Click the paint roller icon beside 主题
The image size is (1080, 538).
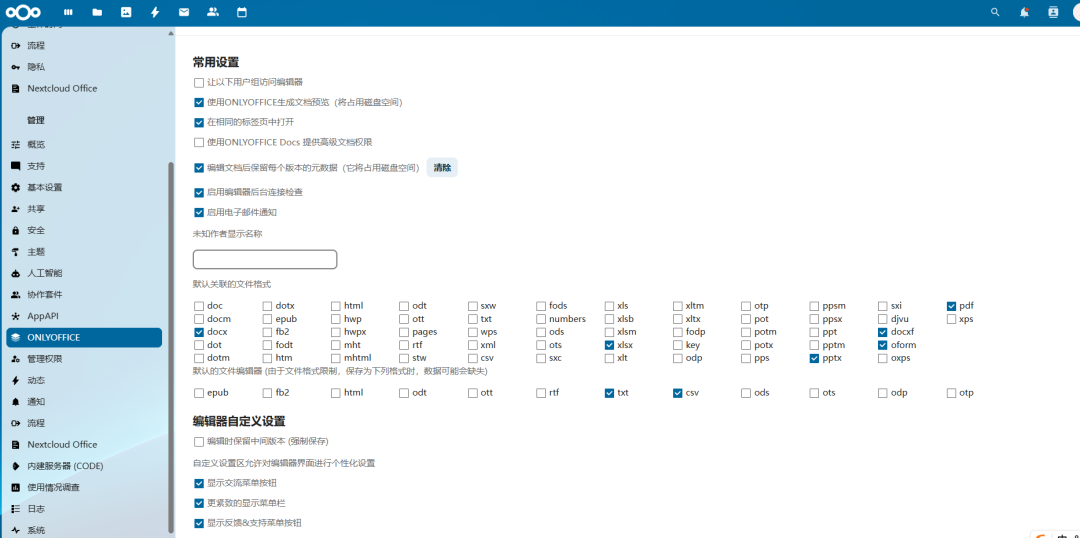coord(15,251)
